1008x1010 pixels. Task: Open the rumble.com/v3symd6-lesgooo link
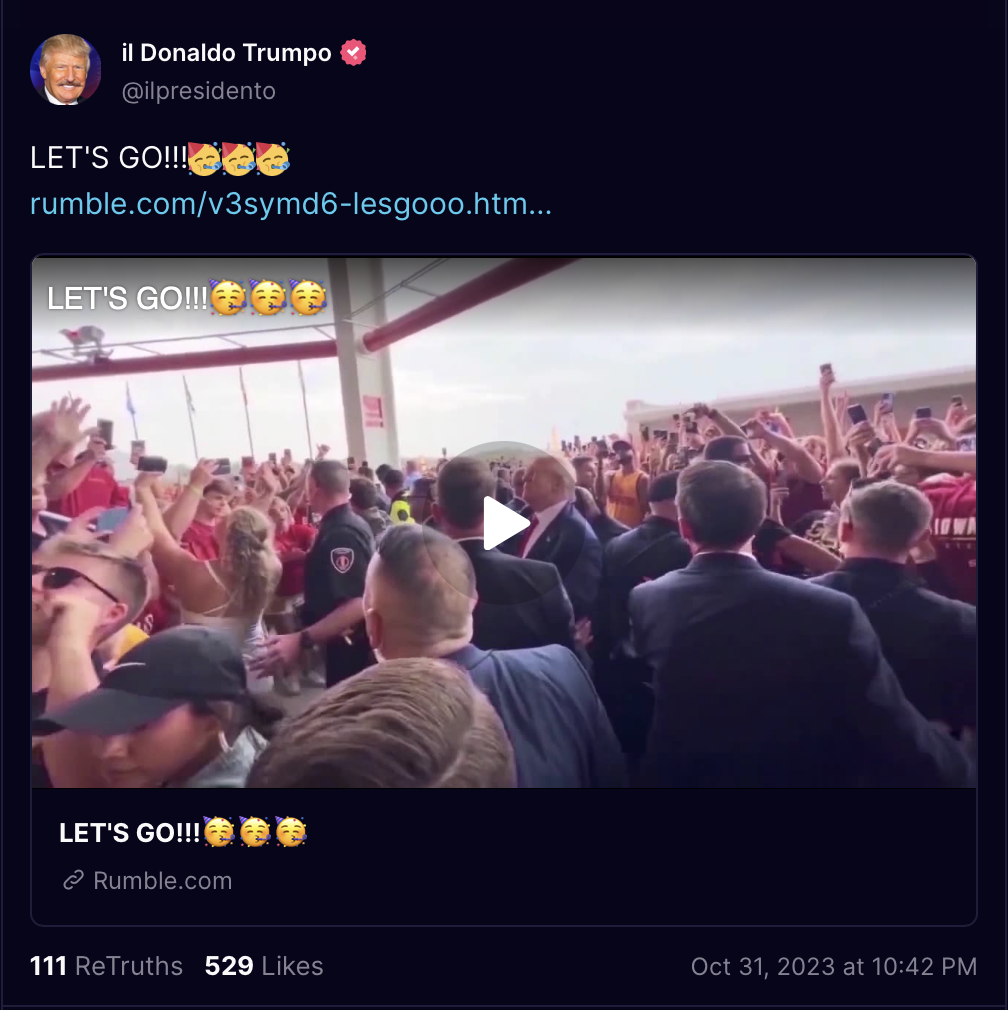[x=291, y=204]
